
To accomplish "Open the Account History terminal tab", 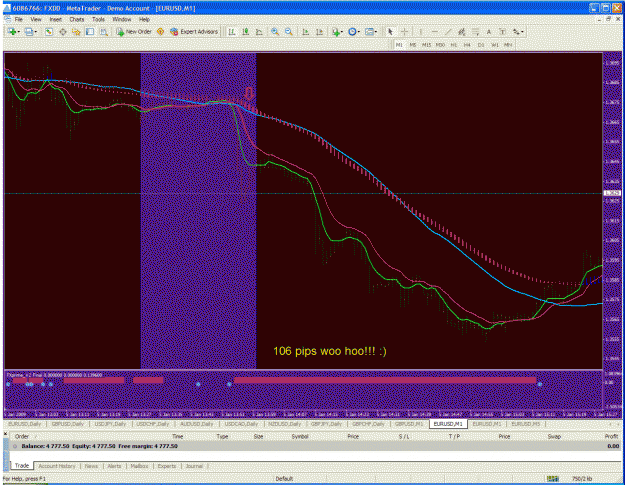I will [57, 466].
